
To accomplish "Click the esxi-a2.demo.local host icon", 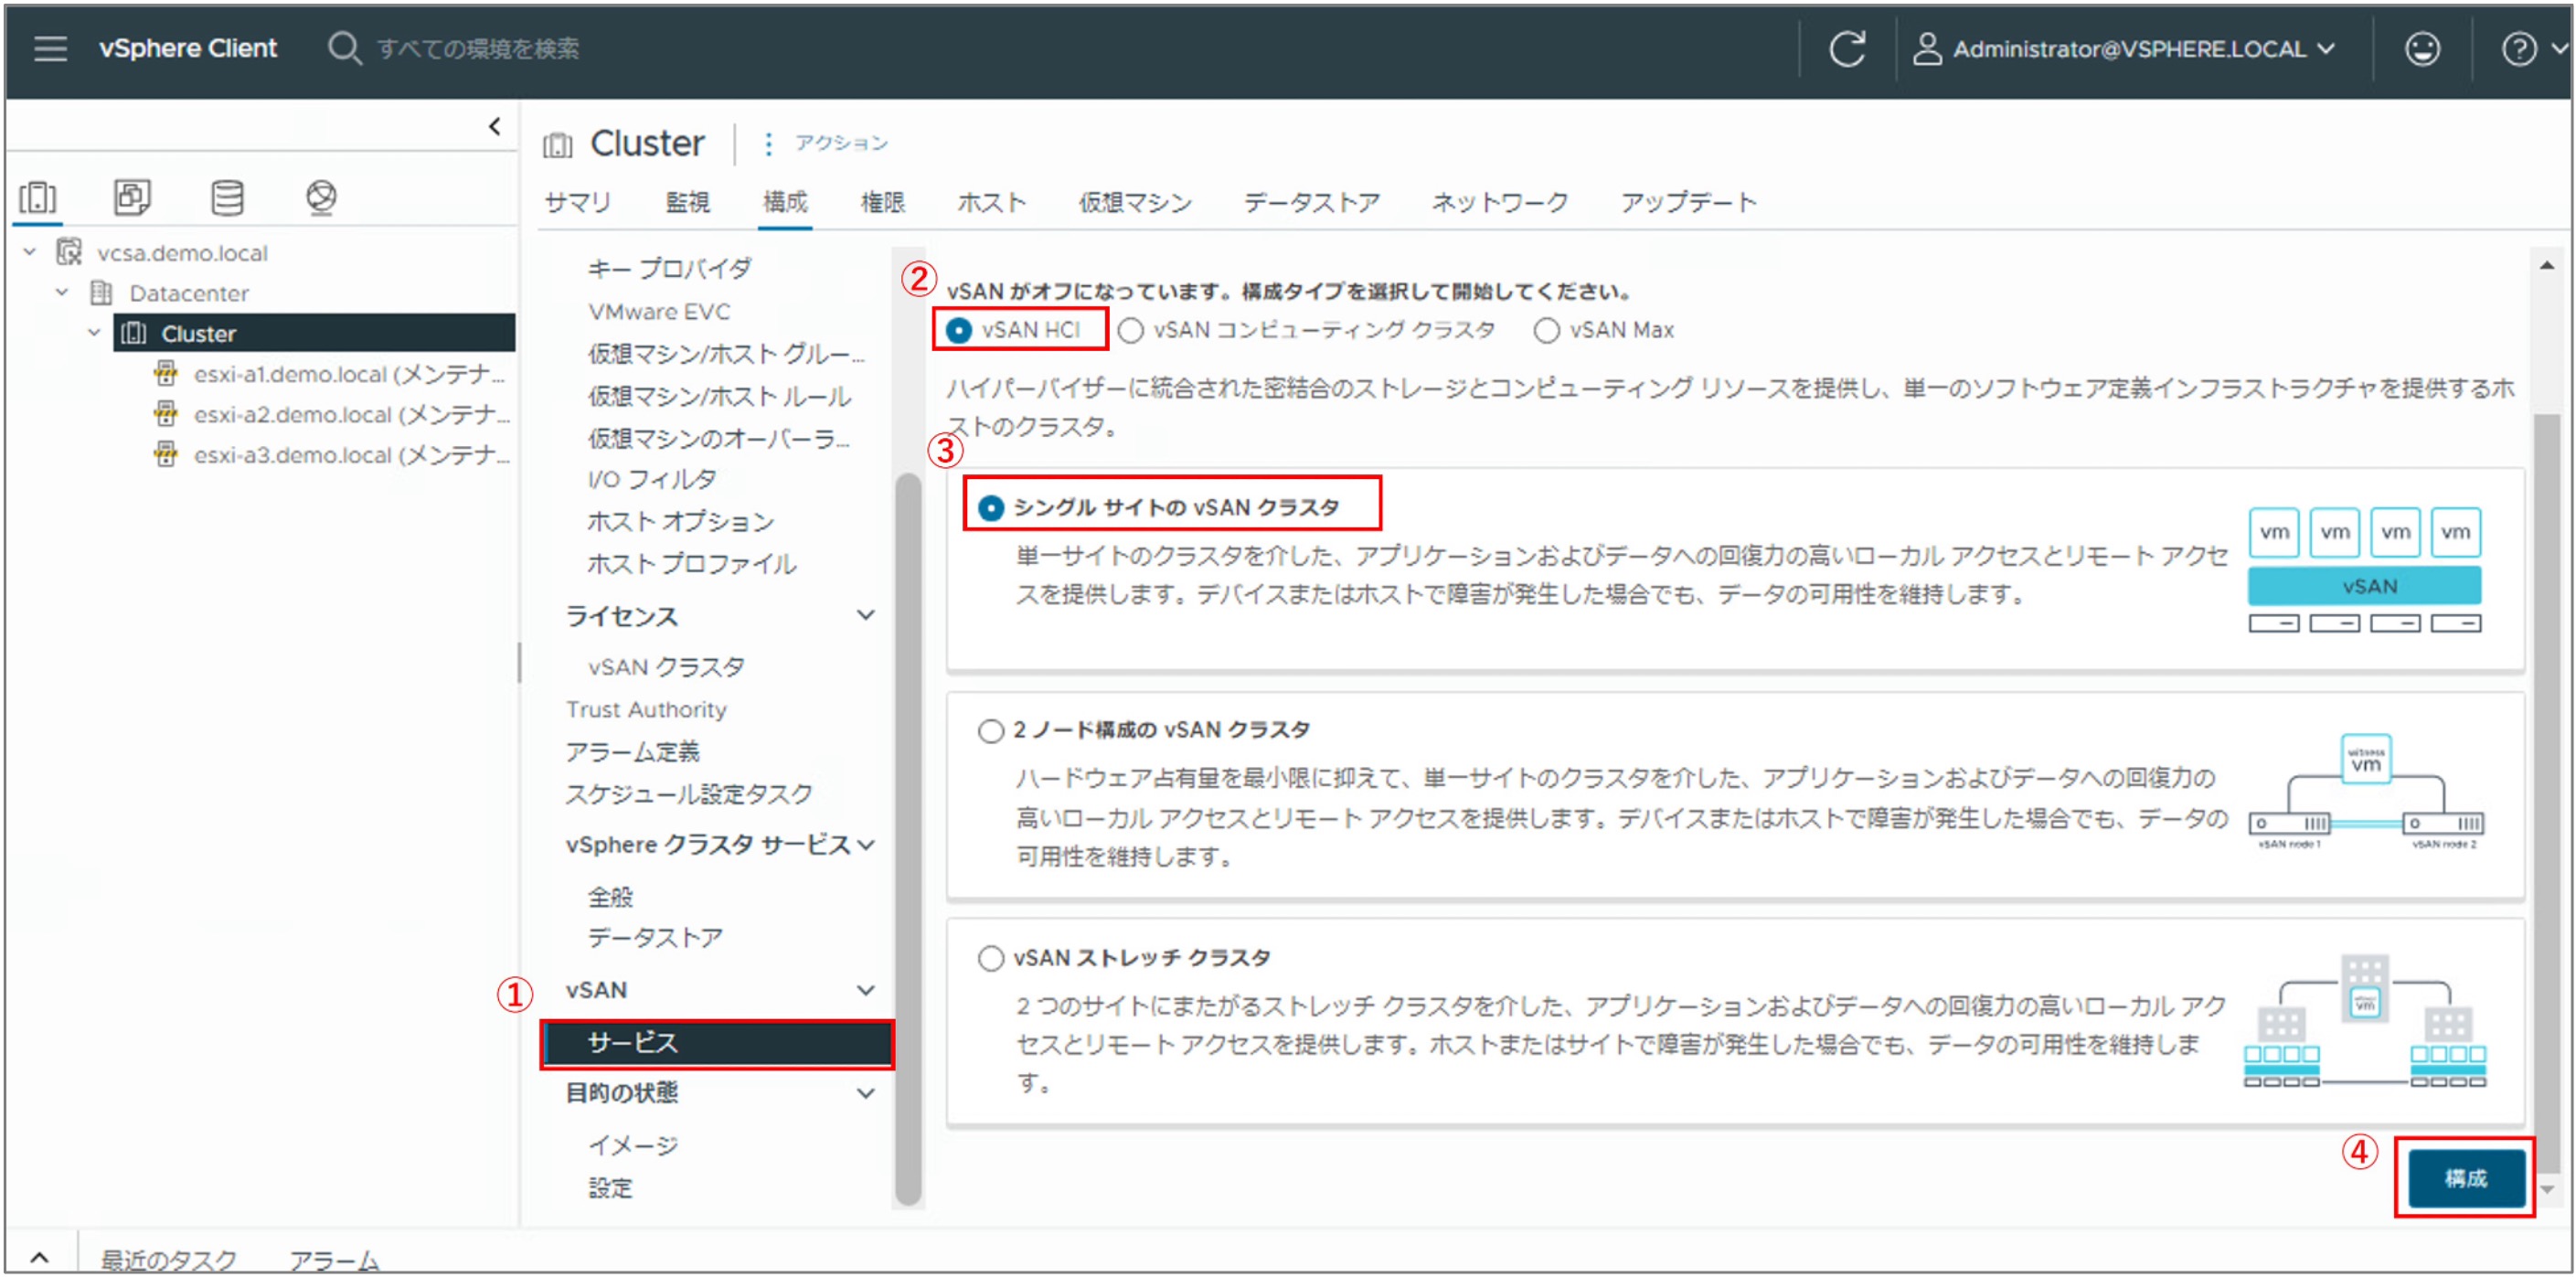I will pos(166,414).
